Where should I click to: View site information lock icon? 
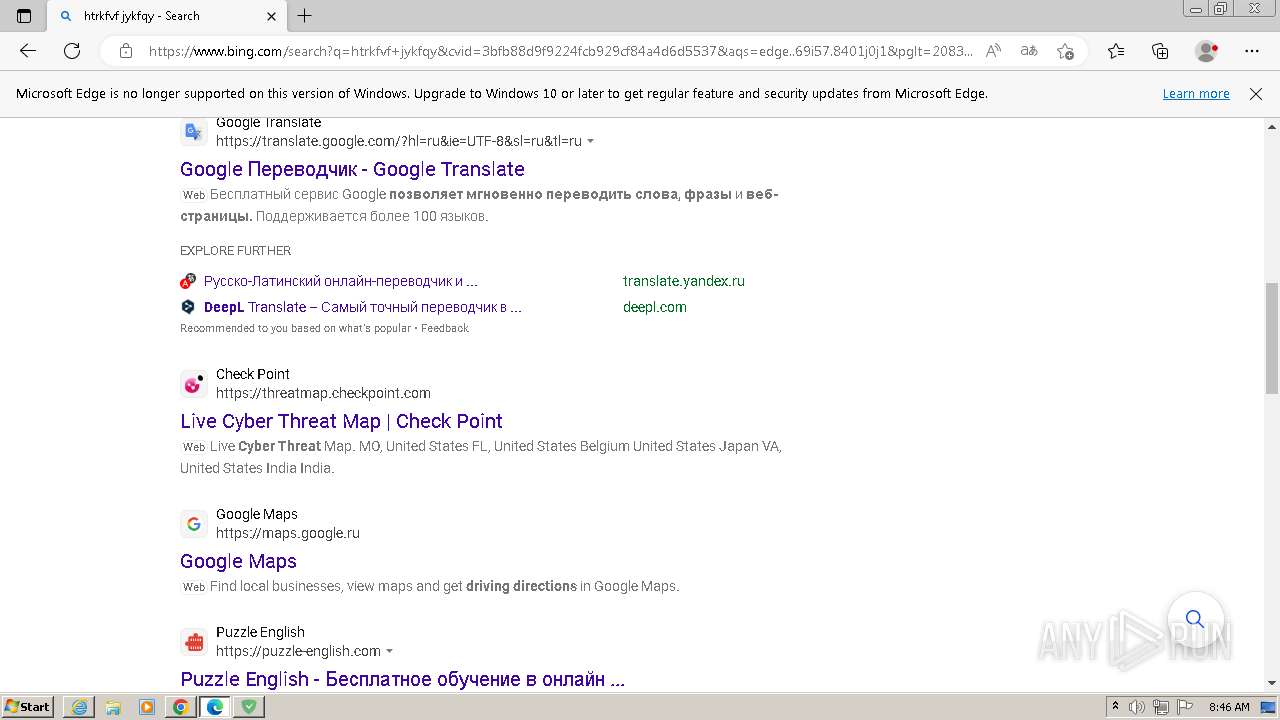pos(126,51)
